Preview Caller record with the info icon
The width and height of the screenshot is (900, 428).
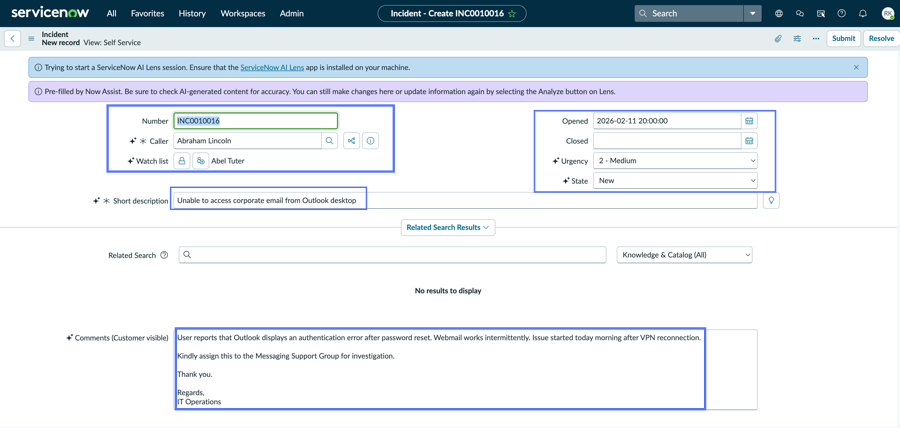pos(371,141)
